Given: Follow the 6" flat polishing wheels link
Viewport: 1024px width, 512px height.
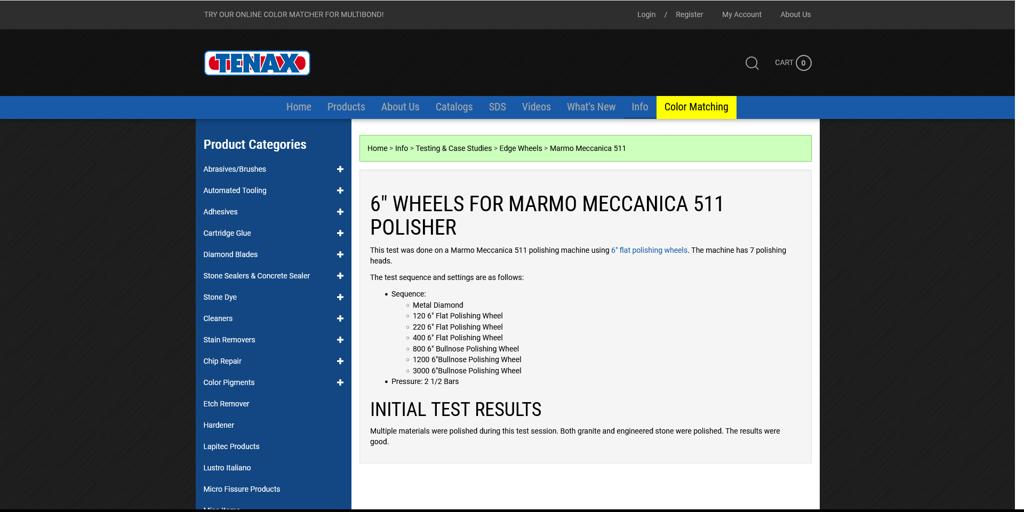Looking at the screenshot, I should click(649, 250).
